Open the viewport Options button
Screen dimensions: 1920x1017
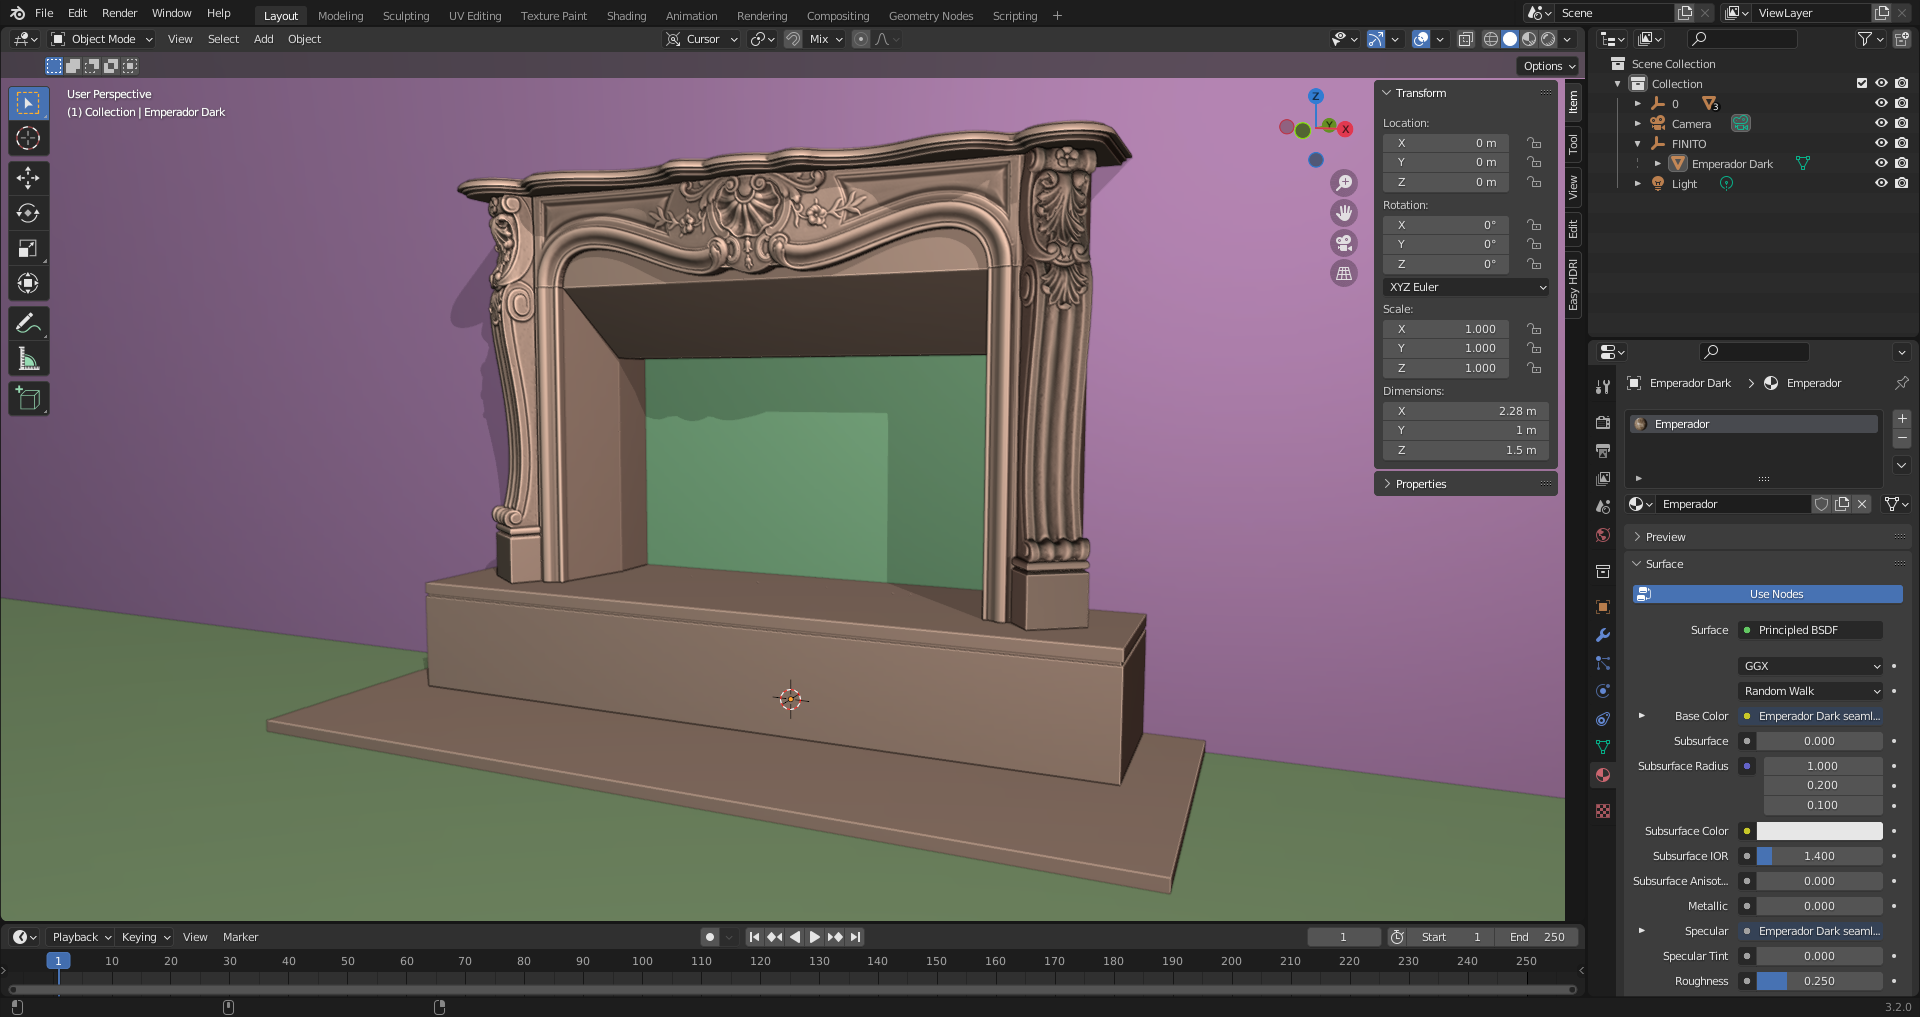pos(1549,66)
